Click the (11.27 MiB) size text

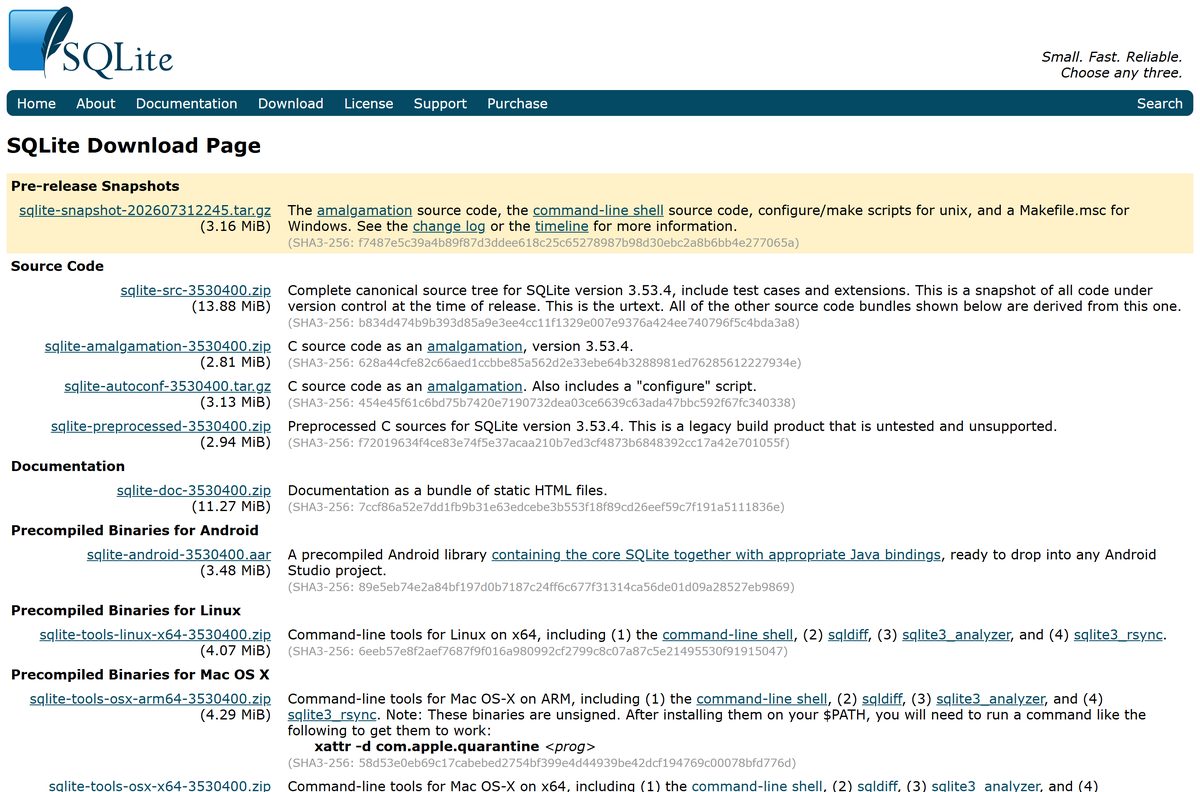[x=231, y=506]
